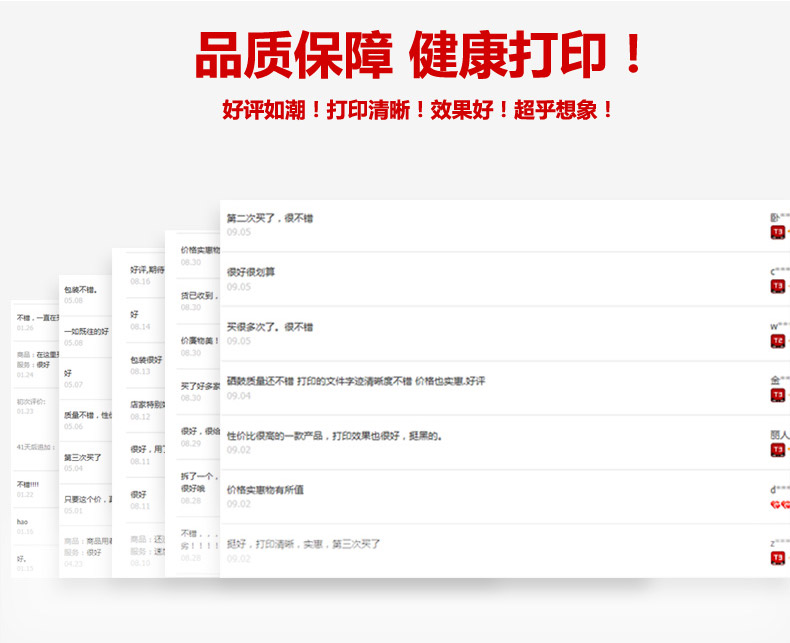Click review 包装很好 dated 08.13
790x643 pixels.
tap(146, 360)
